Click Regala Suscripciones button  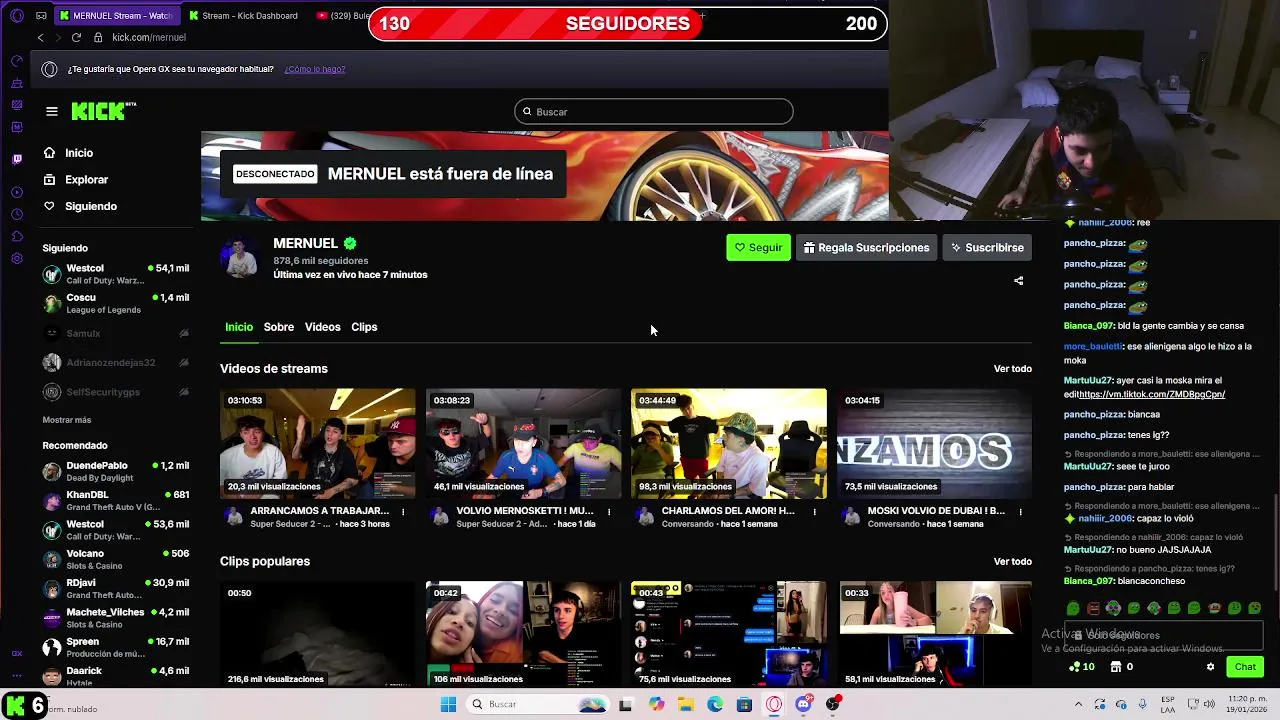coord(866,248)
